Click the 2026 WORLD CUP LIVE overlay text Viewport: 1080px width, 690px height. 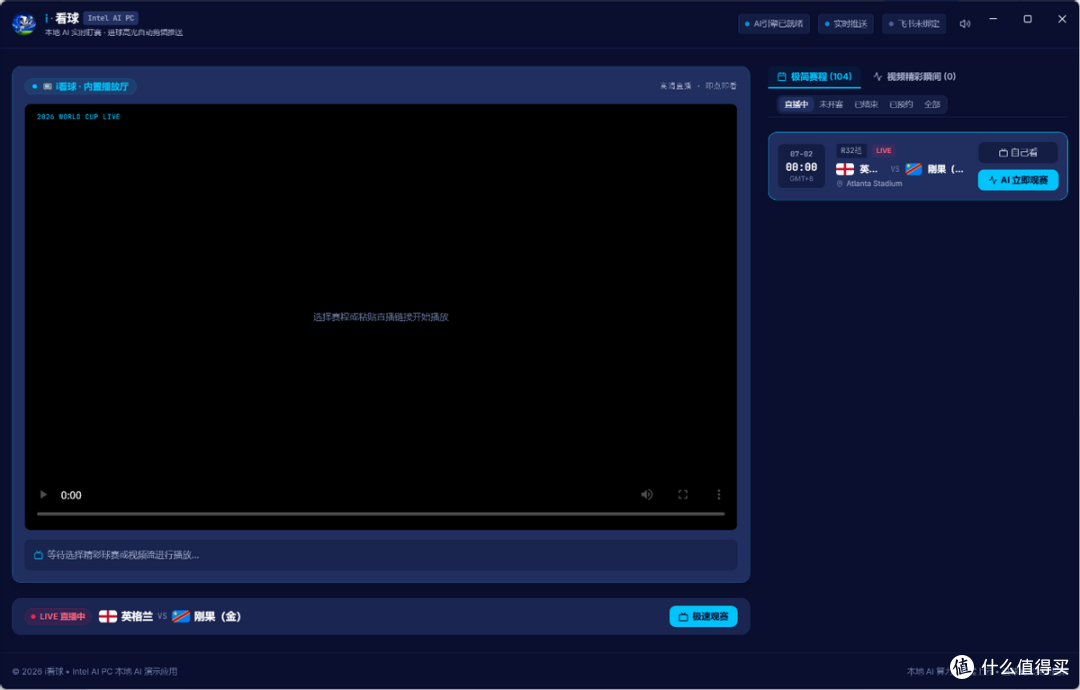78,116
